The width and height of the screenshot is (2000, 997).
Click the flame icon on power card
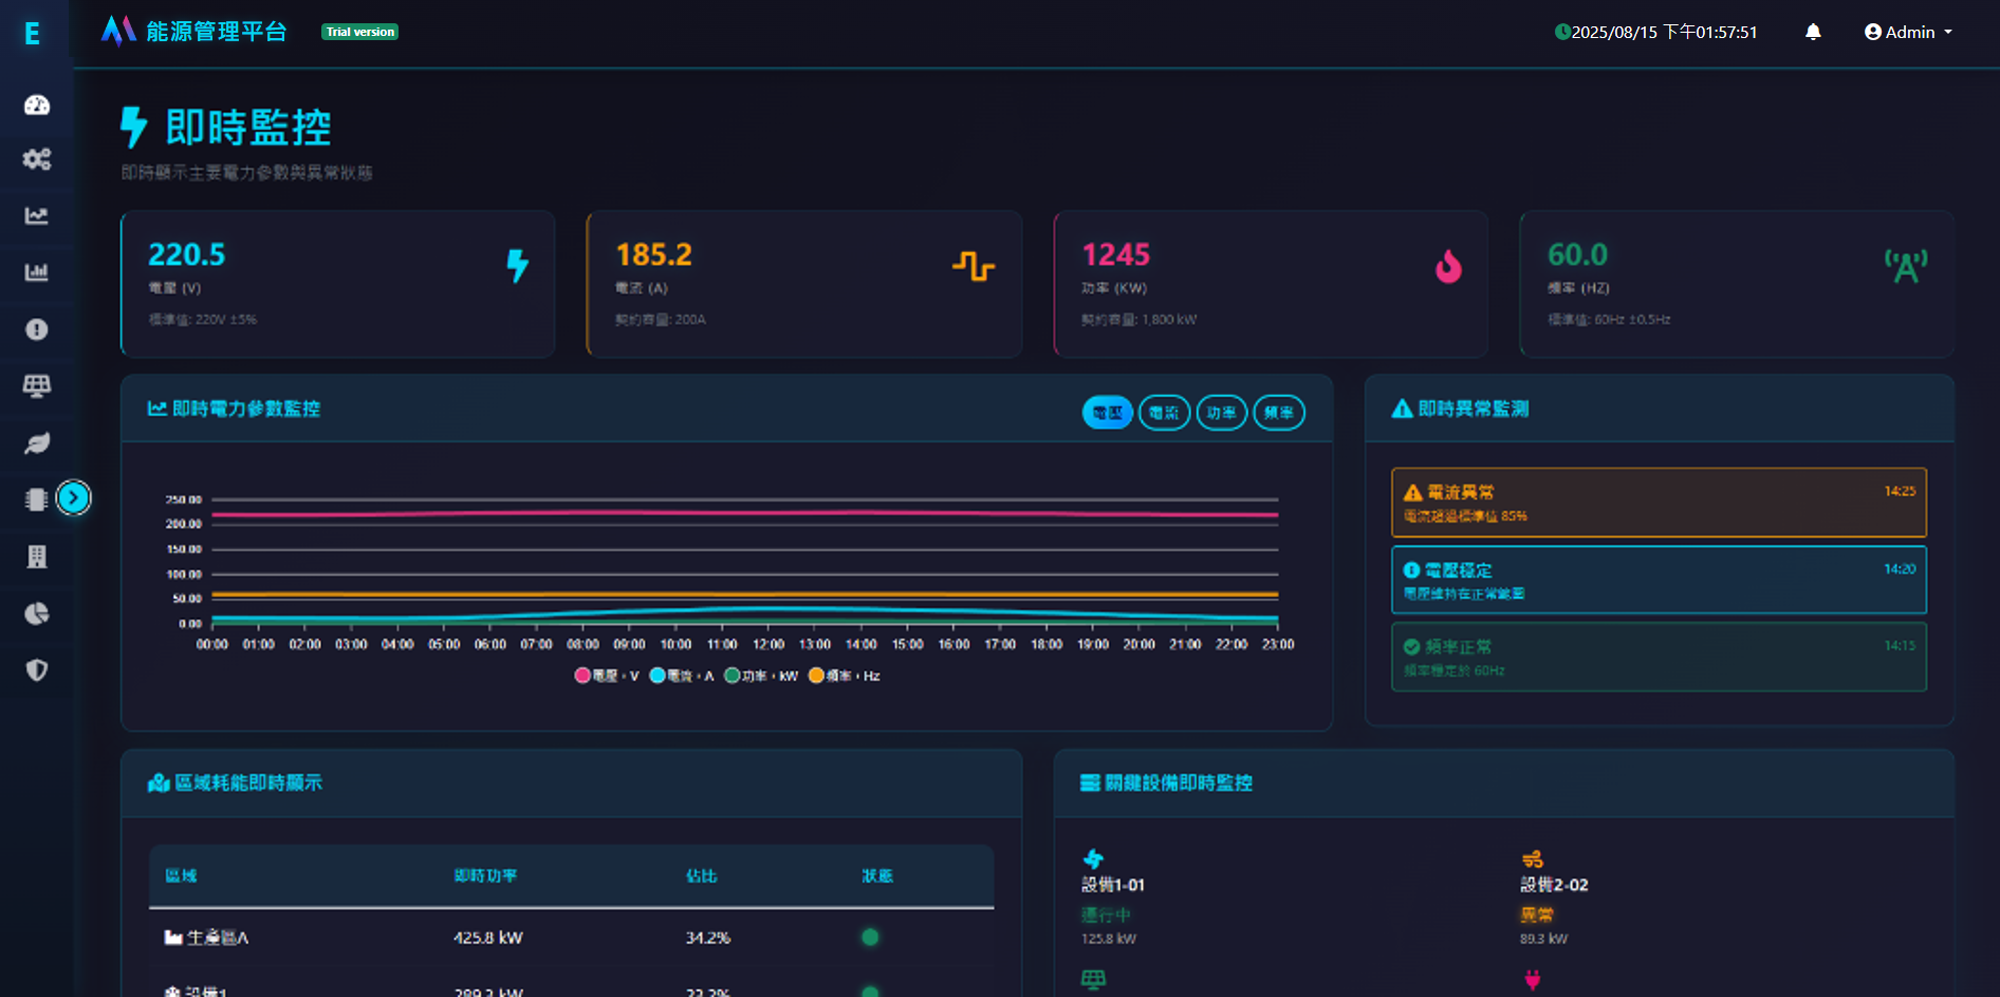[1448, 266]
